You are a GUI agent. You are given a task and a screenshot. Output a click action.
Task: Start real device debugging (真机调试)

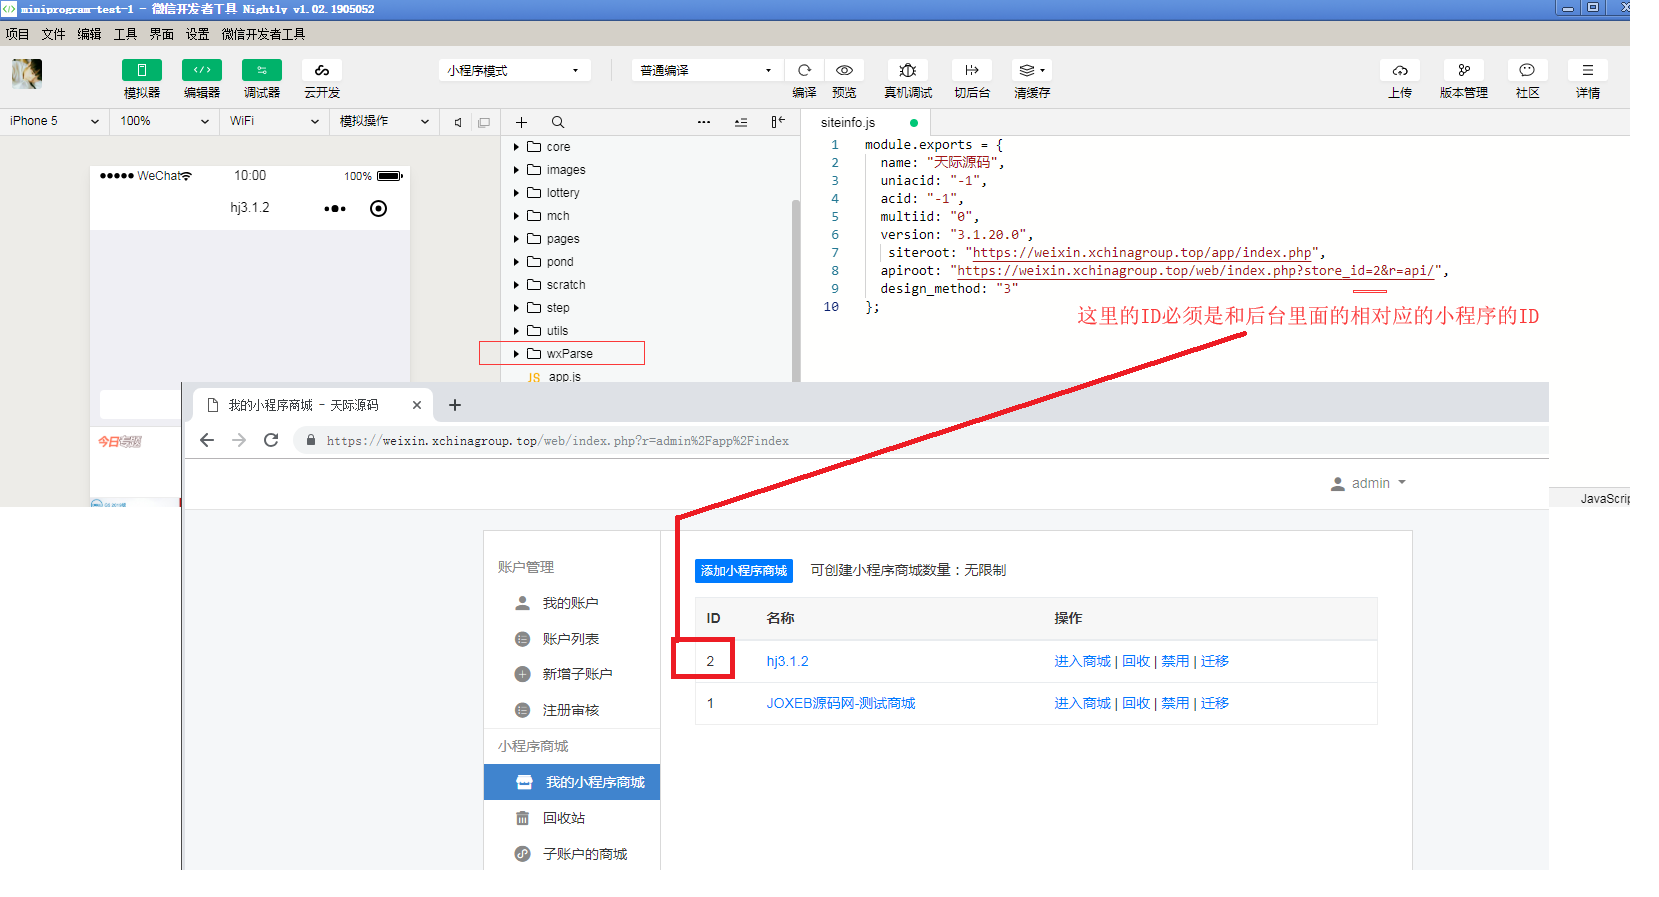[x=908, y=70]
